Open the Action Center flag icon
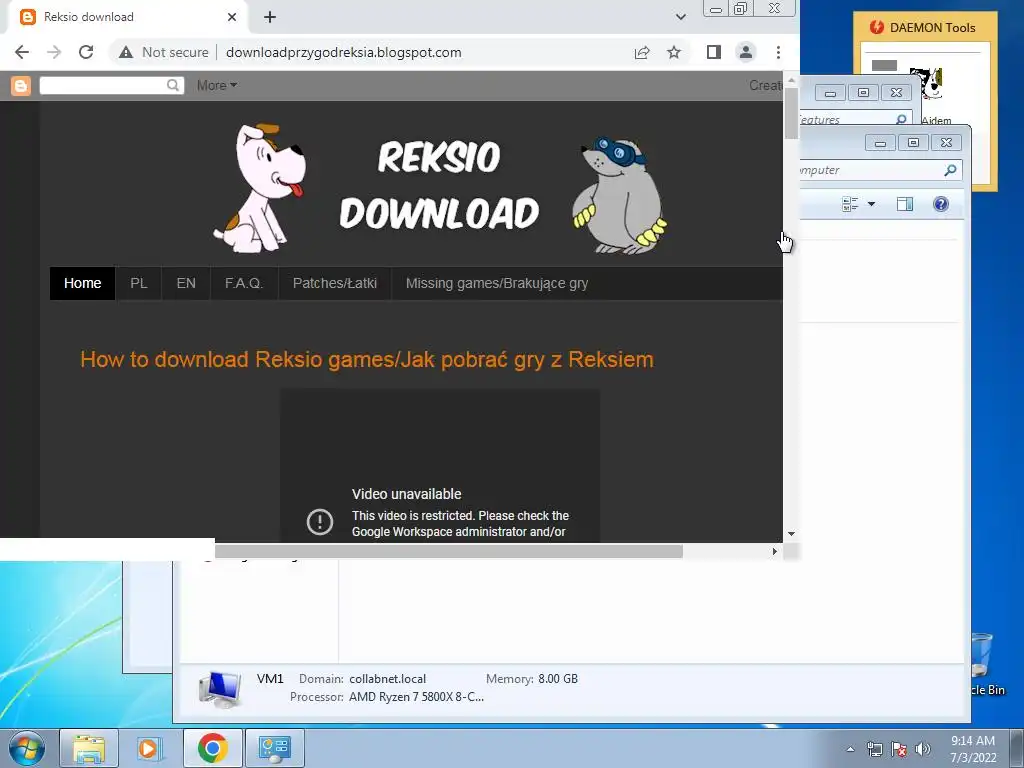 pyautogui.click(x=899, y=749)
